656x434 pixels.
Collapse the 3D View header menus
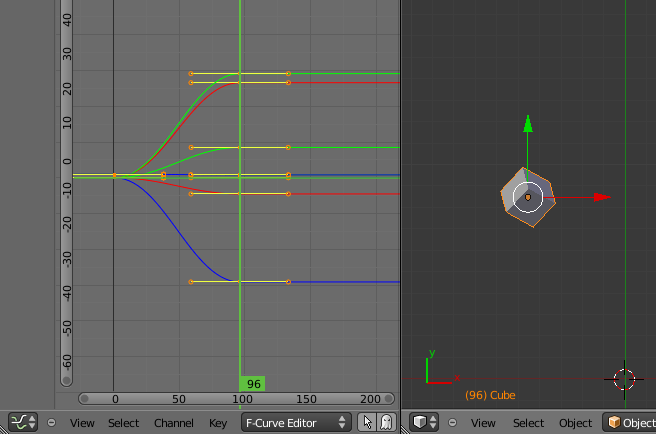[x=453, y=423]
